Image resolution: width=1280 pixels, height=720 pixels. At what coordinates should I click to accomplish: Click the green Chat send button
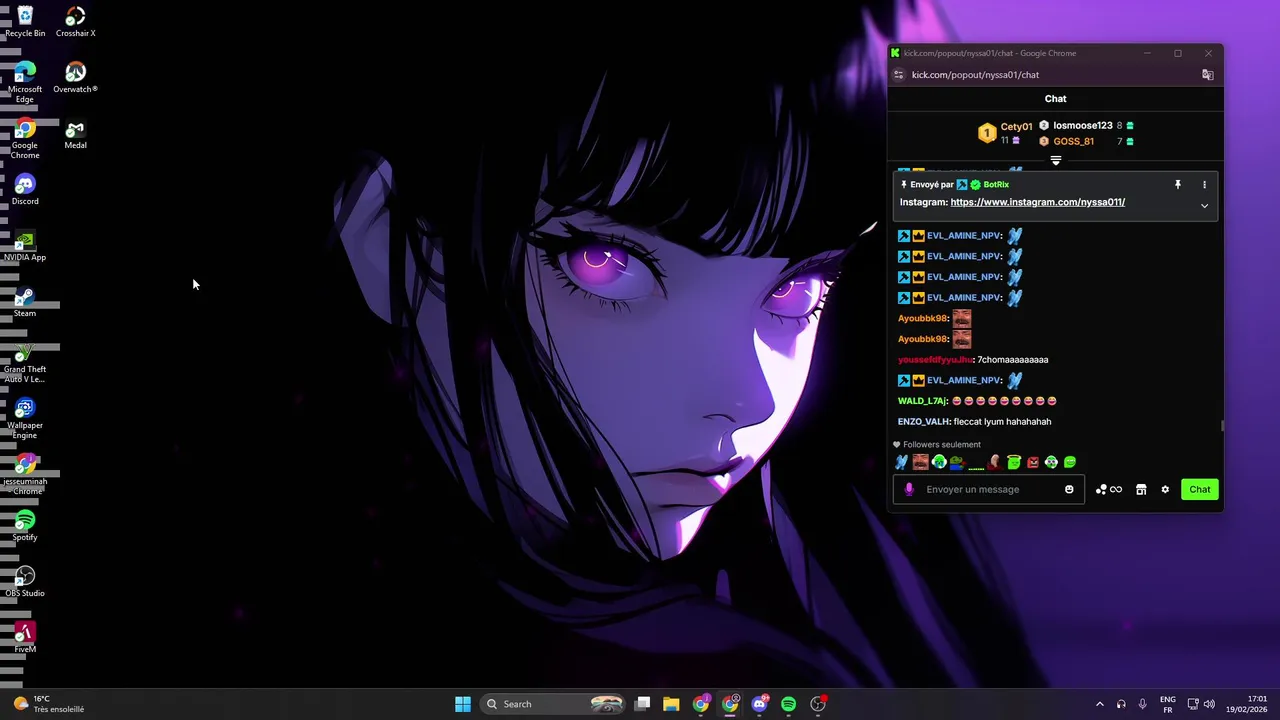(x=1199, y=489)
